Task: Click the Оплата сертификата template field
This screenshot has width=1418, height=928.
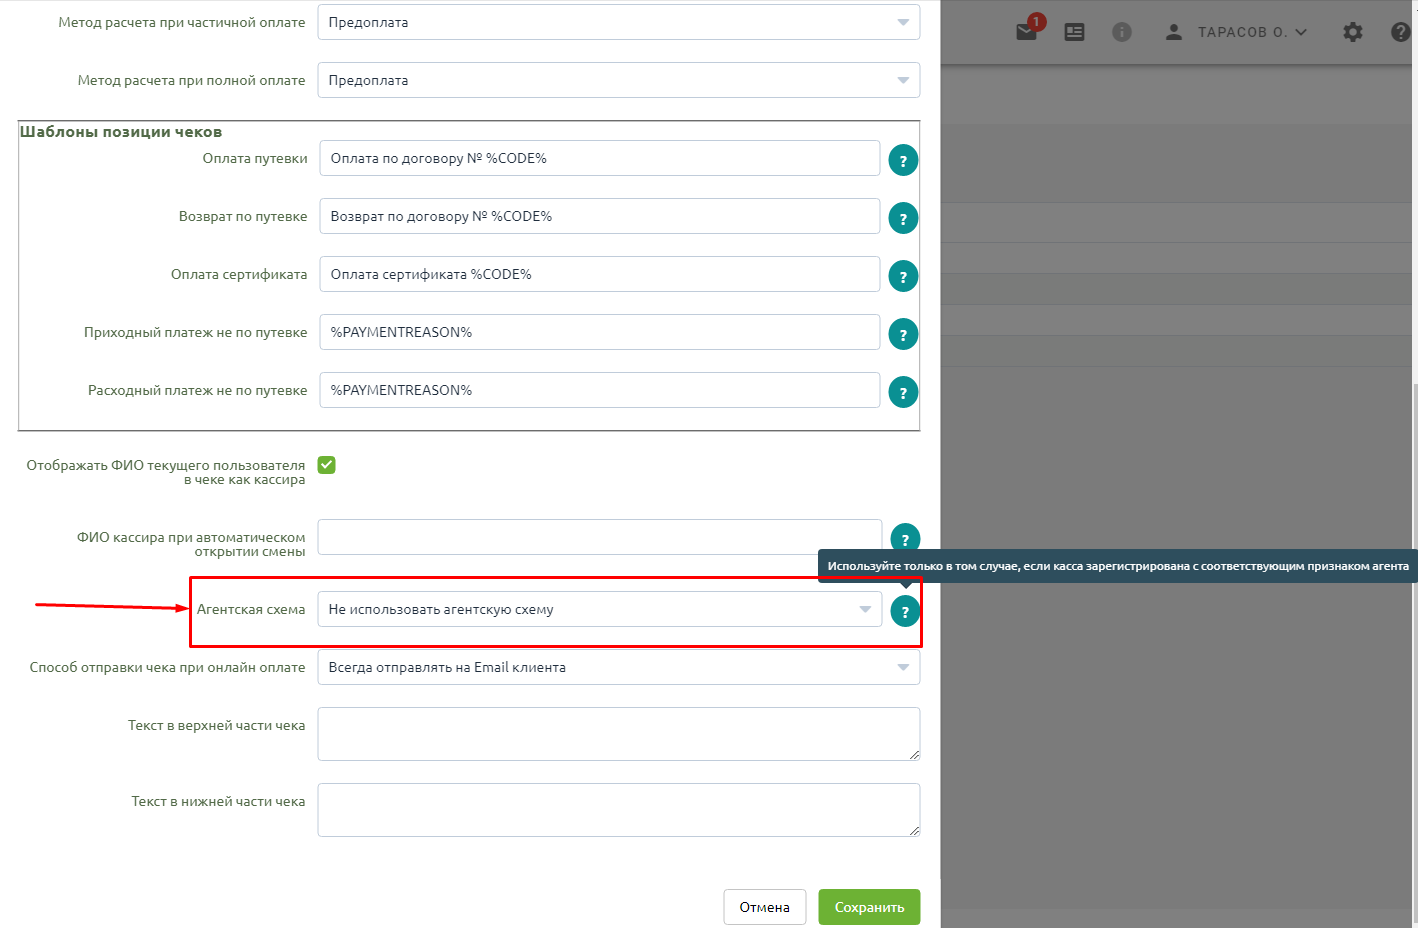Action: pyautogui.click(x=600, y=274)
